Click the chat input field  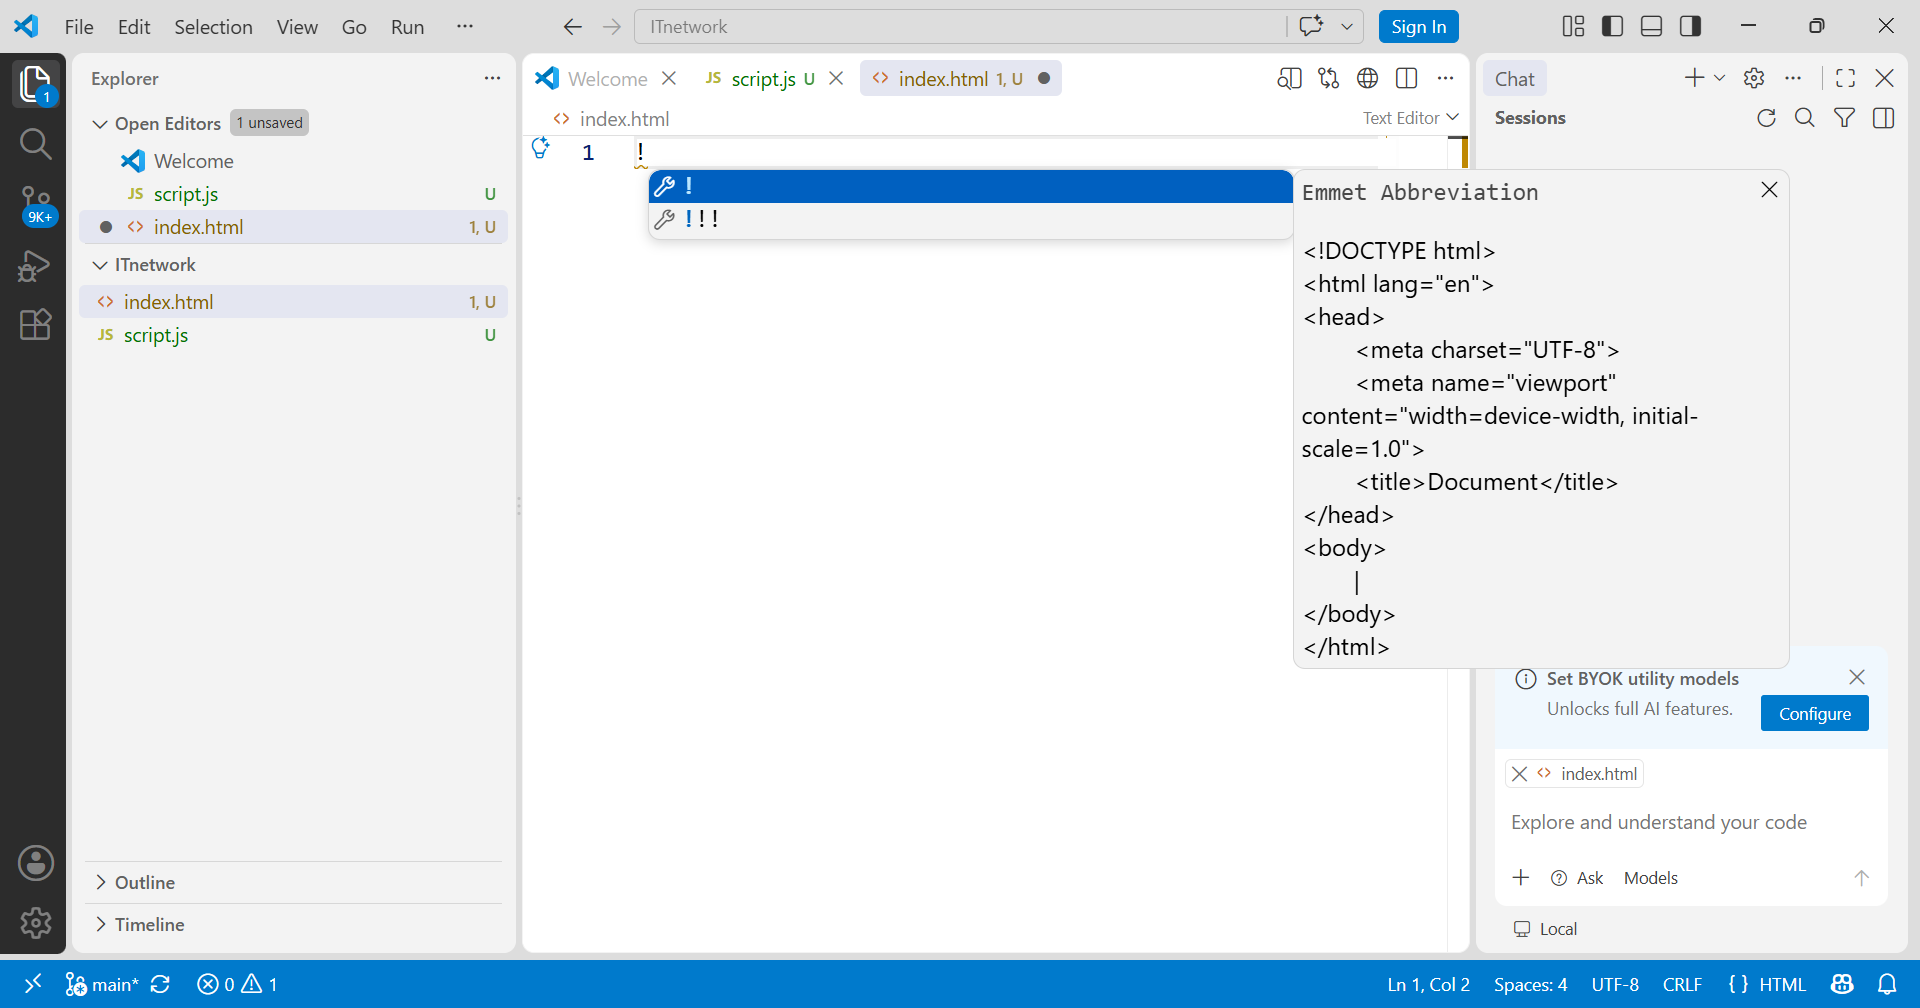click(x=1690, y=822)
